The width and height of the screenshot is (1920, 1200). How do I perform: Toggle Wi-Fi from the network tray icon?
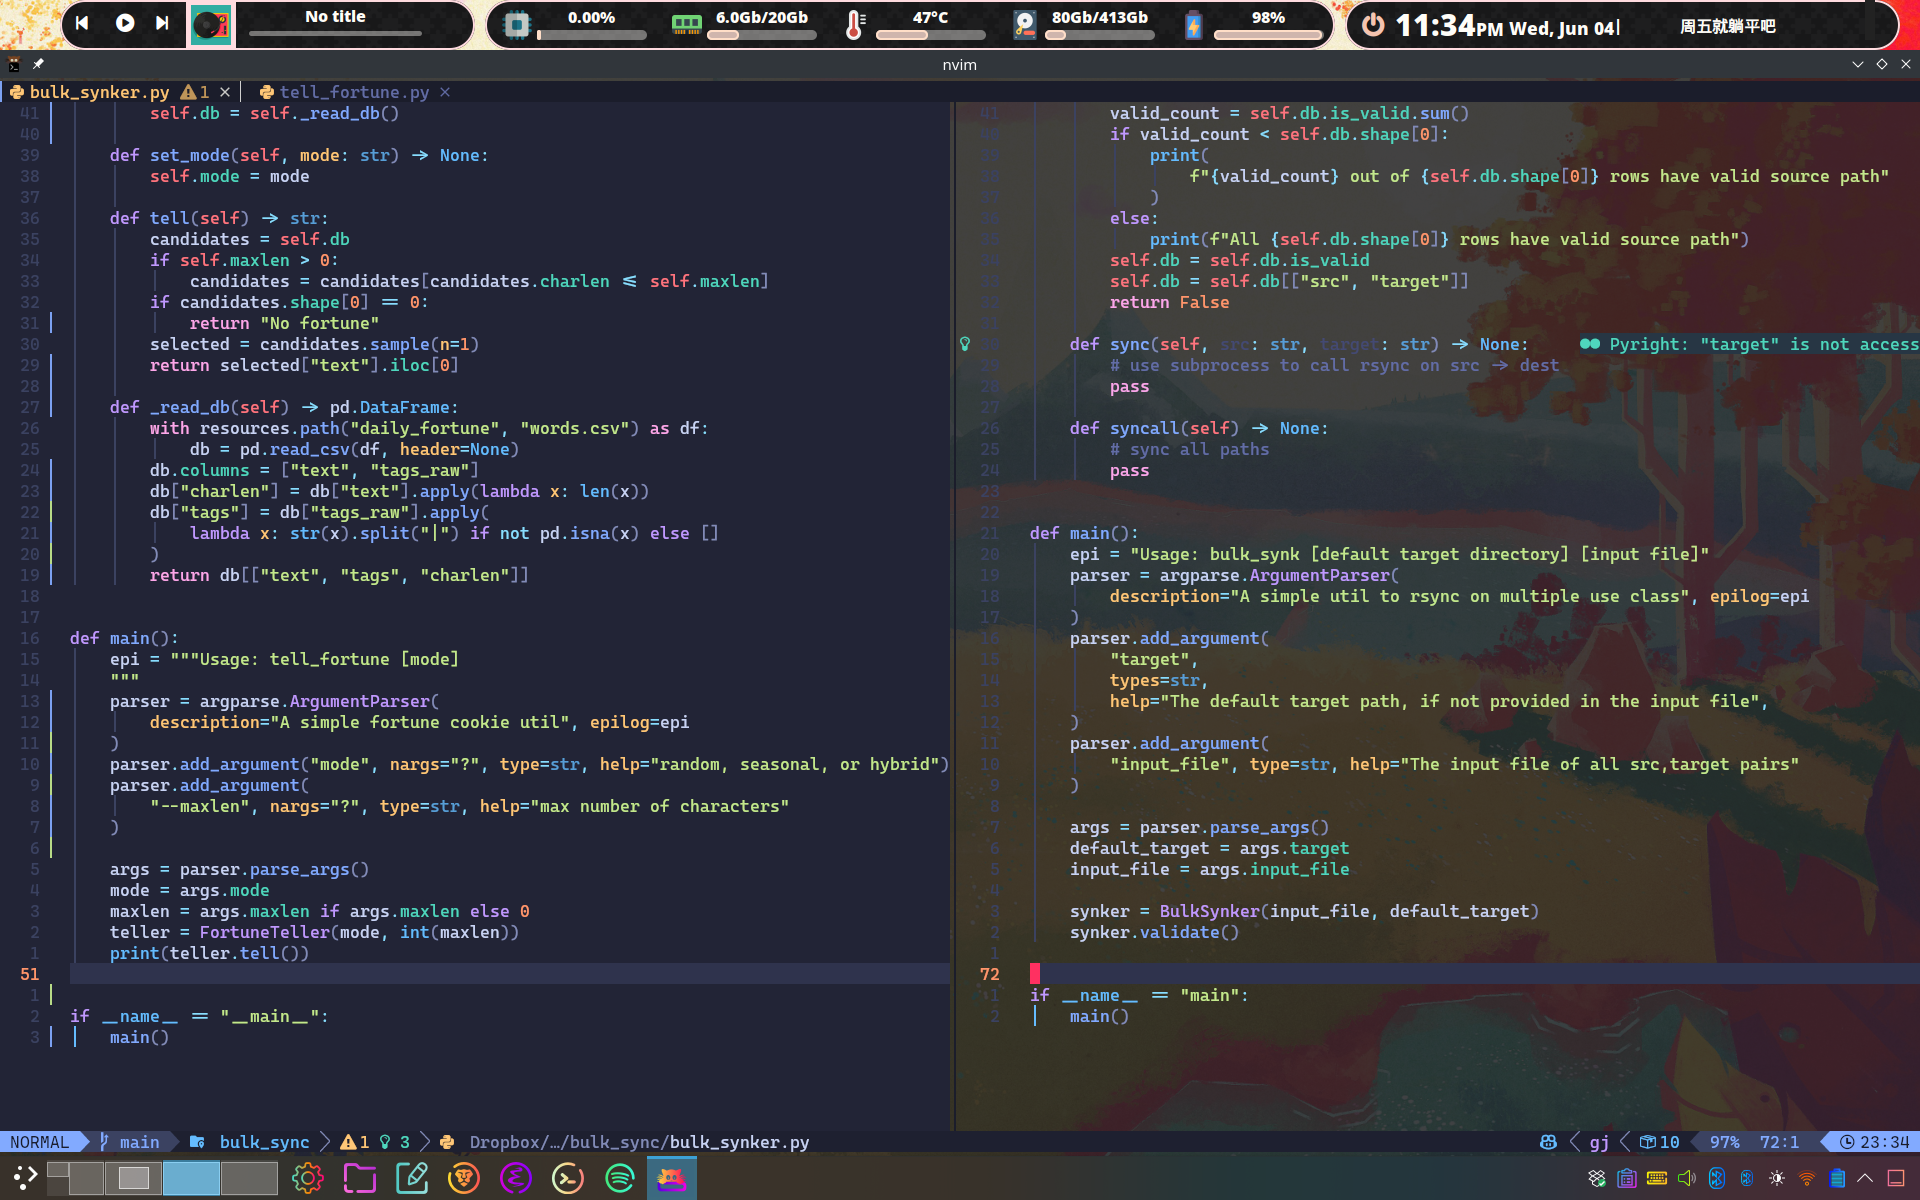click(1807, 1178)
